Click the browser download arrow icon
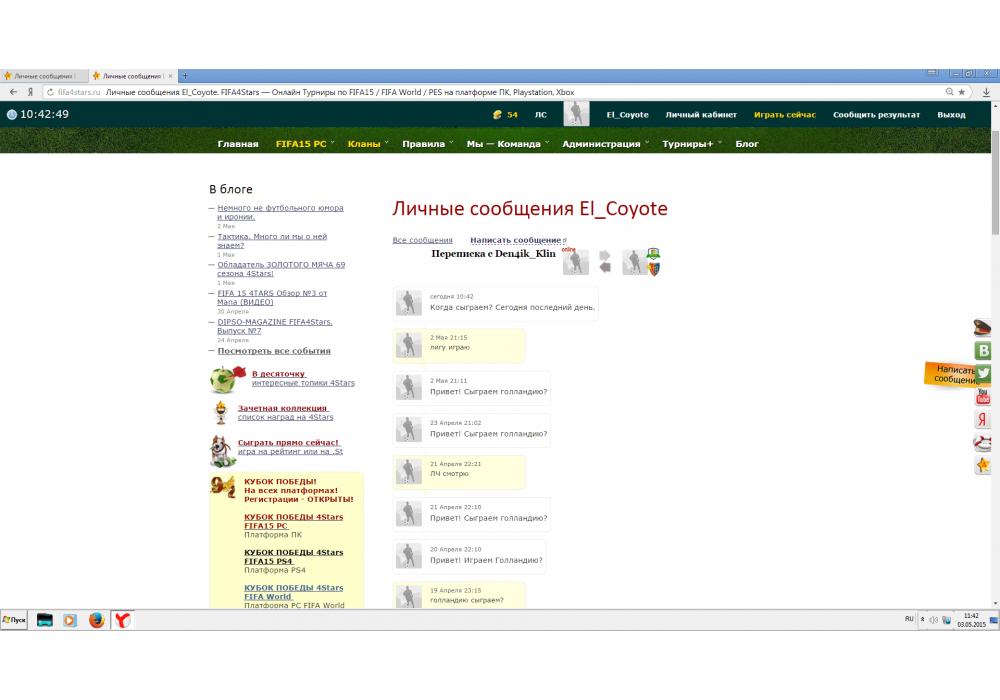This screenshot has height=700, width=1000. [987, 91]
